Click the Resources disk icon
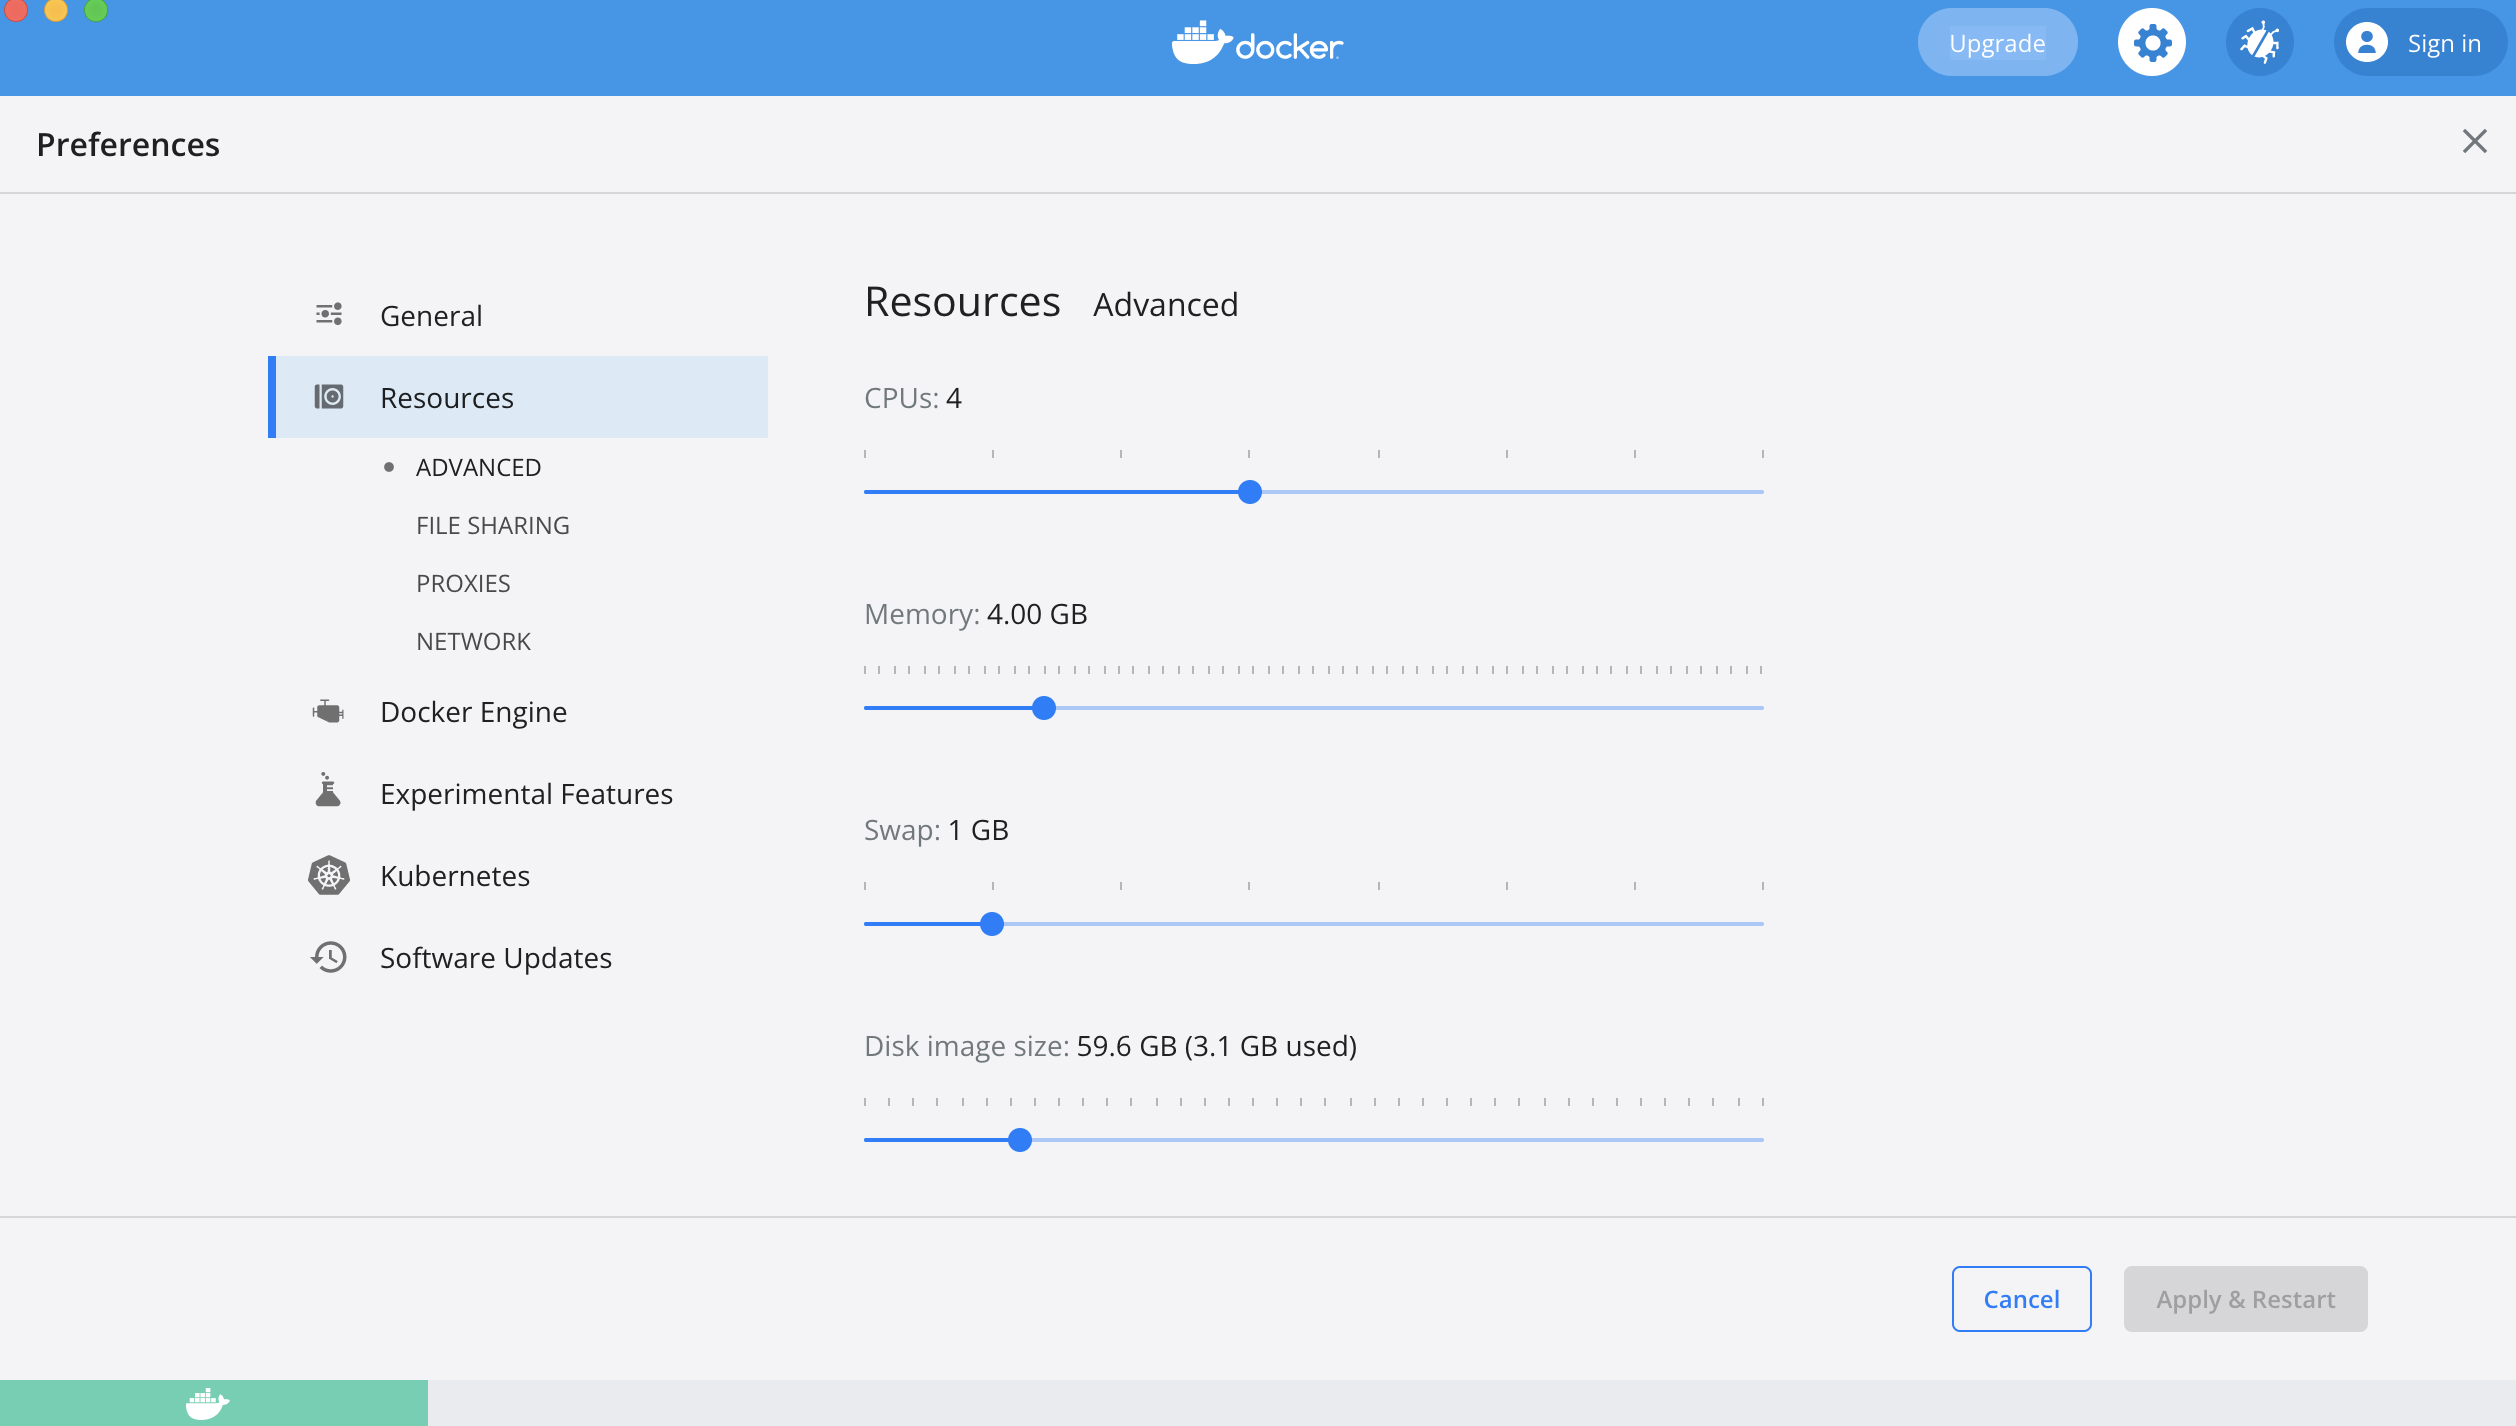 click(x=329, y=397)
